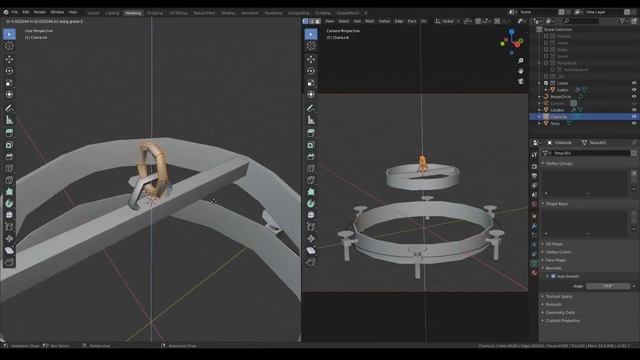Screen dimensions: 640x360
Task: Choose the Rotate tool in User Perspective viewport
Action: [9, 71]
